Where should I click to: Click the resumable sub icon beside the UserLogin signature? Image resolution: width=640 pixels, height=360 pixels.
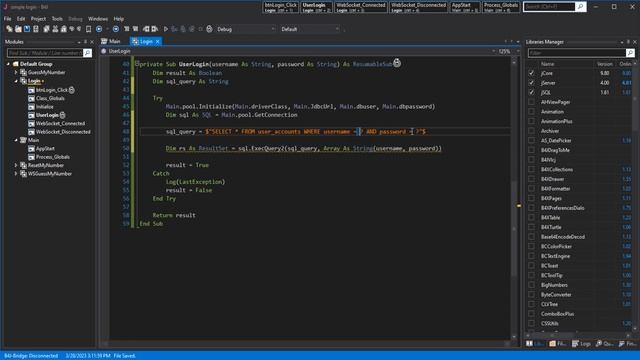click(397, 63)
